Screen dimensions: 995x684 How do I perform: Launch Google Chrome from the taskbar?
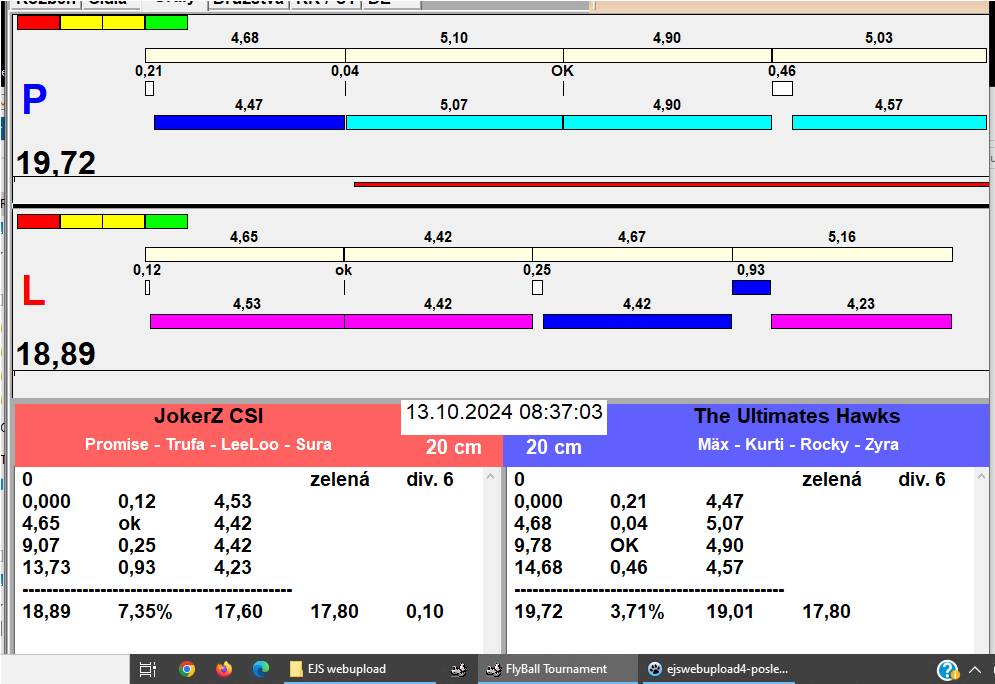[187, 669]
